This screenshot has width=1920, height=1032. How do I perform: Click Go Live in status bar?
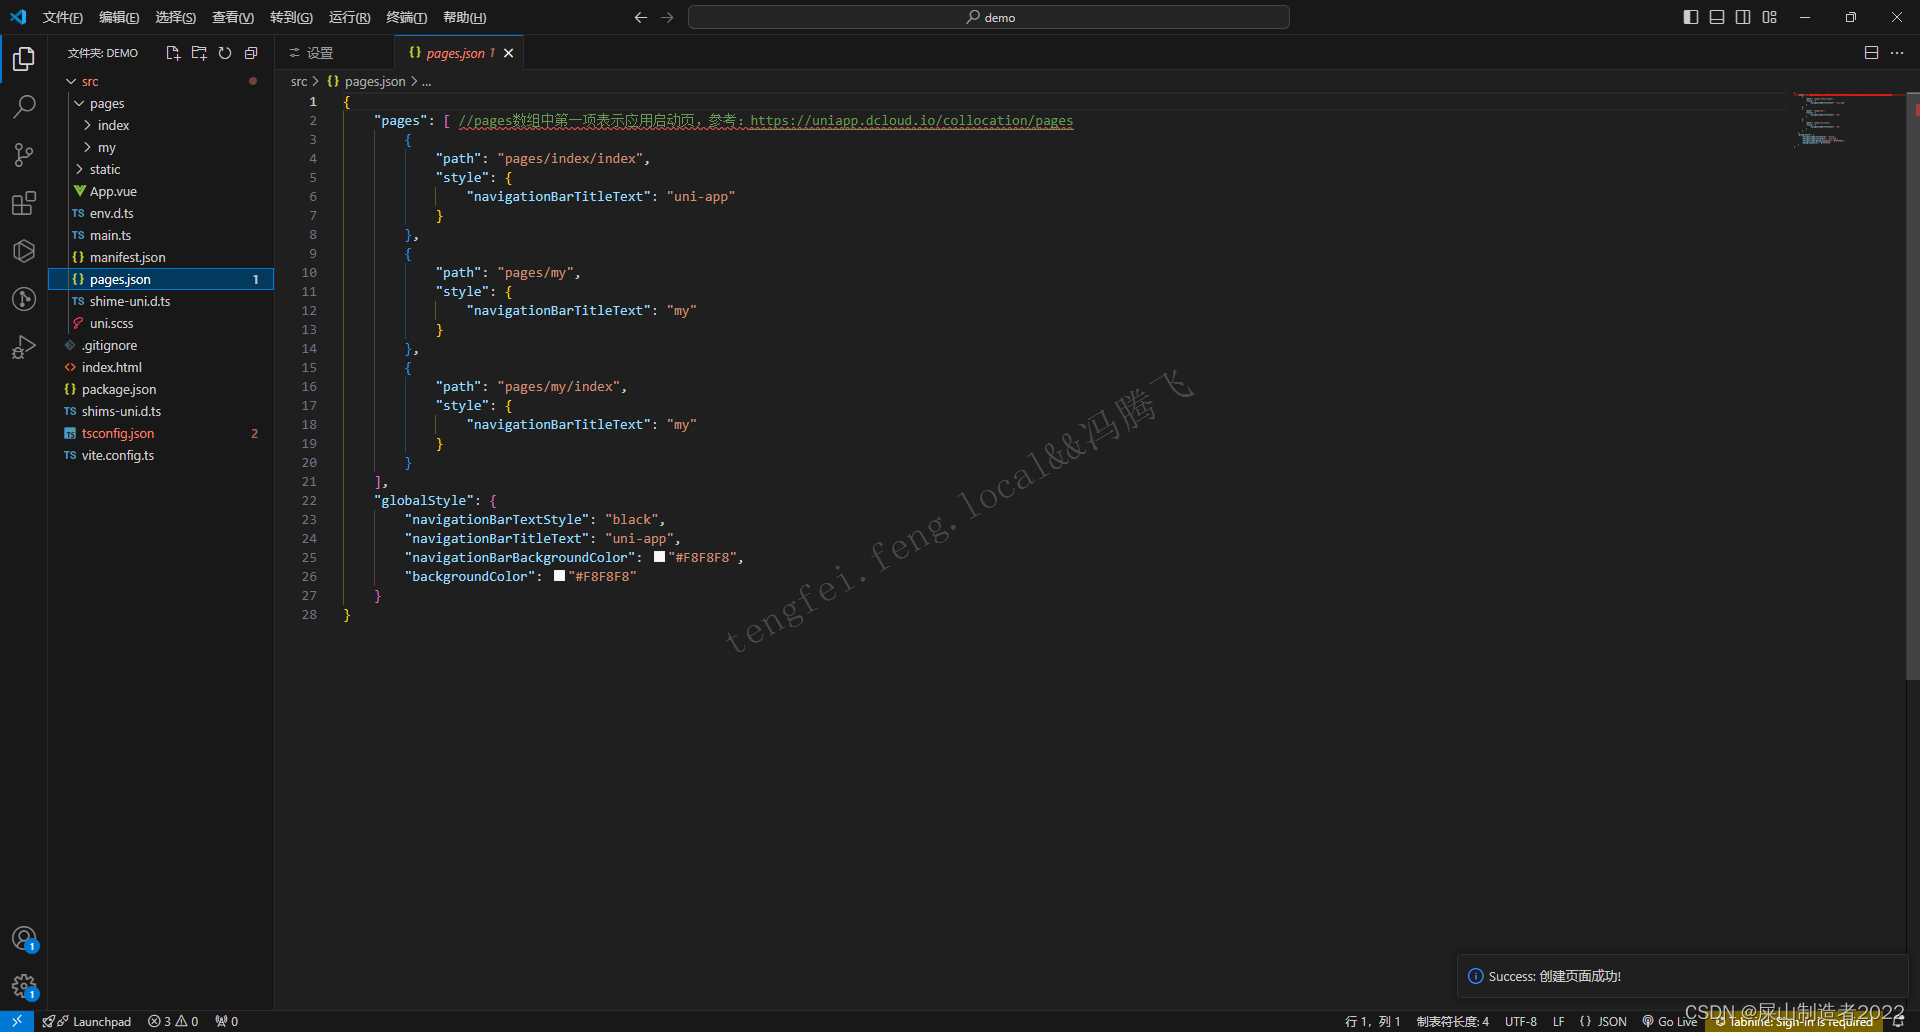[1669, 1021]
